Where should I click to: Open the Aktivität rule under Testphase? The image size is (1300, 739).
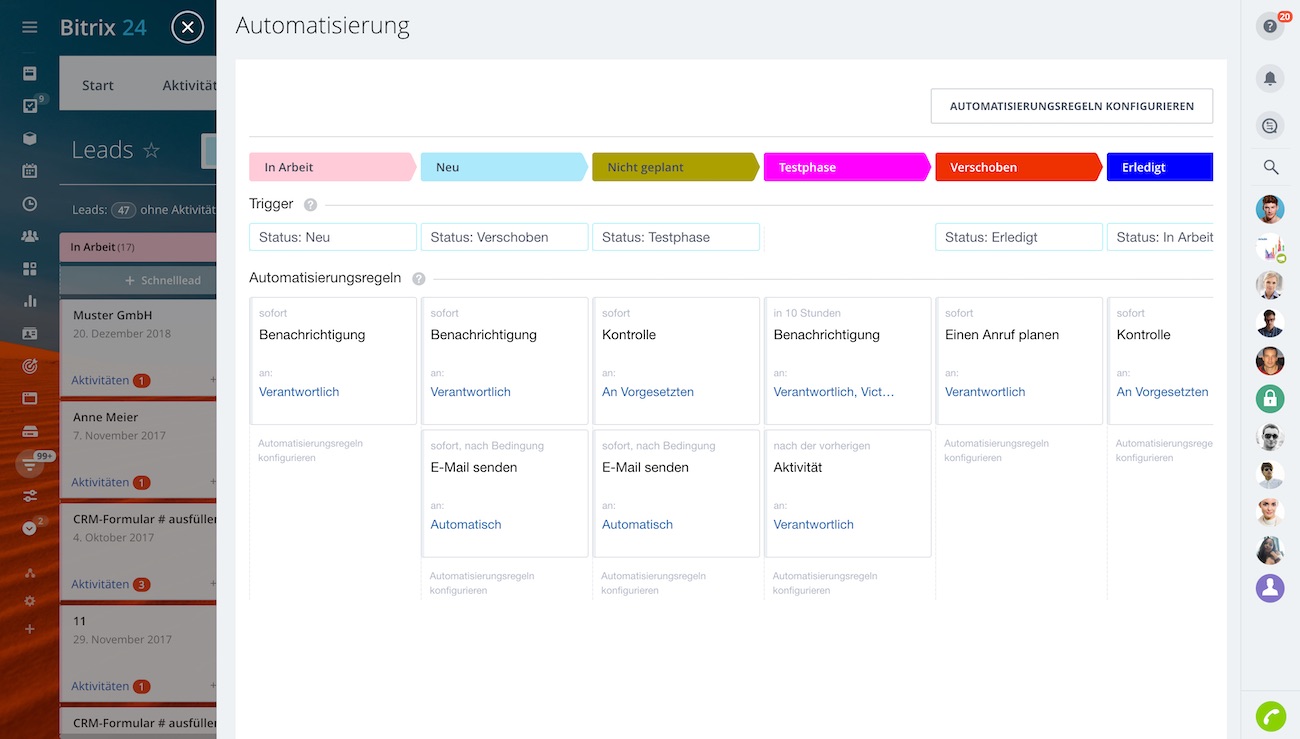click(x=848, y=493)
